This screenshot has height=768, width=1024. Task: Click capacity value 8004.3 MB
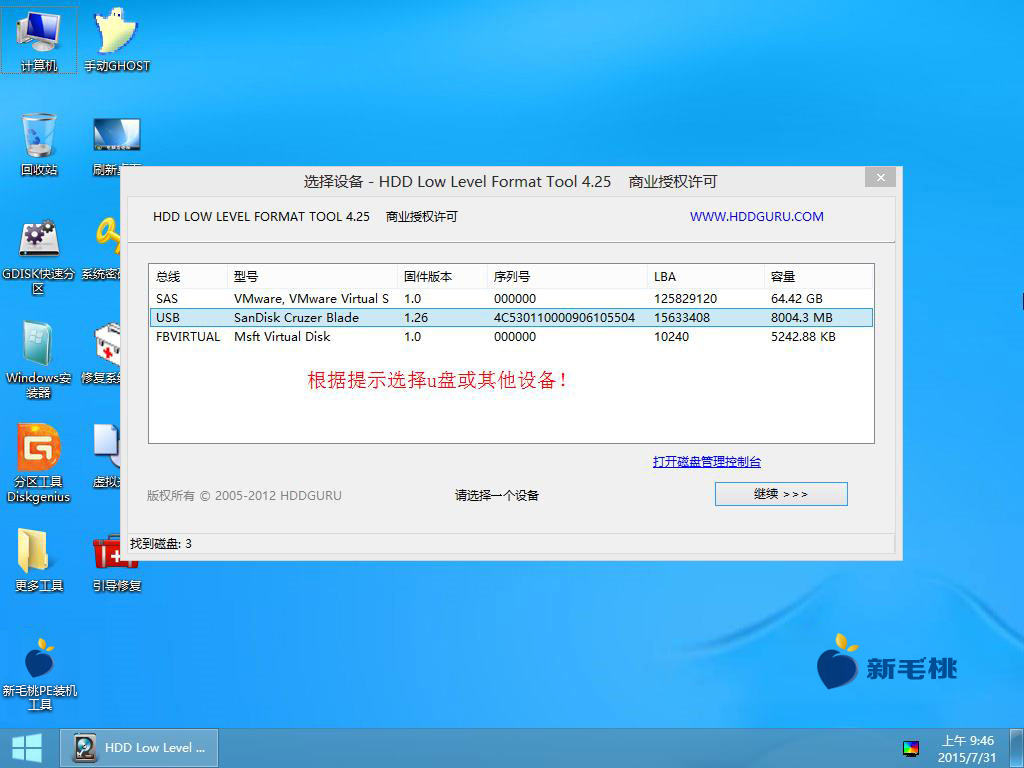802,318
